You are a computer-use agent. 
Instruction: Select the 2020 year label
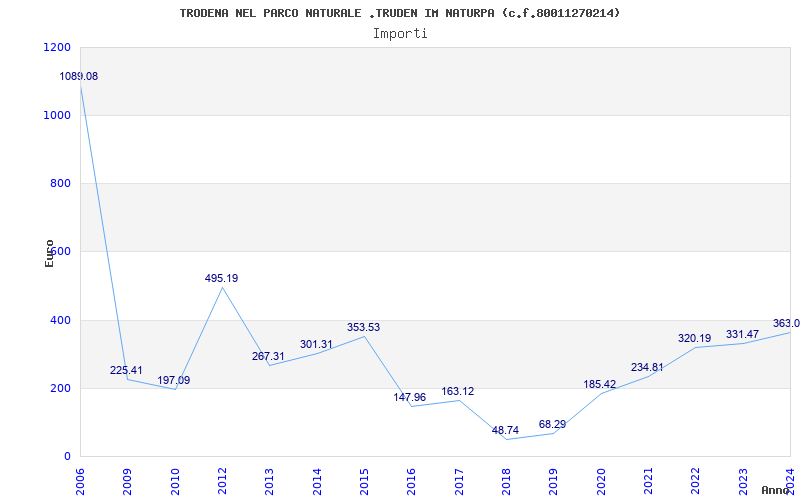click(x=601, y=482)
